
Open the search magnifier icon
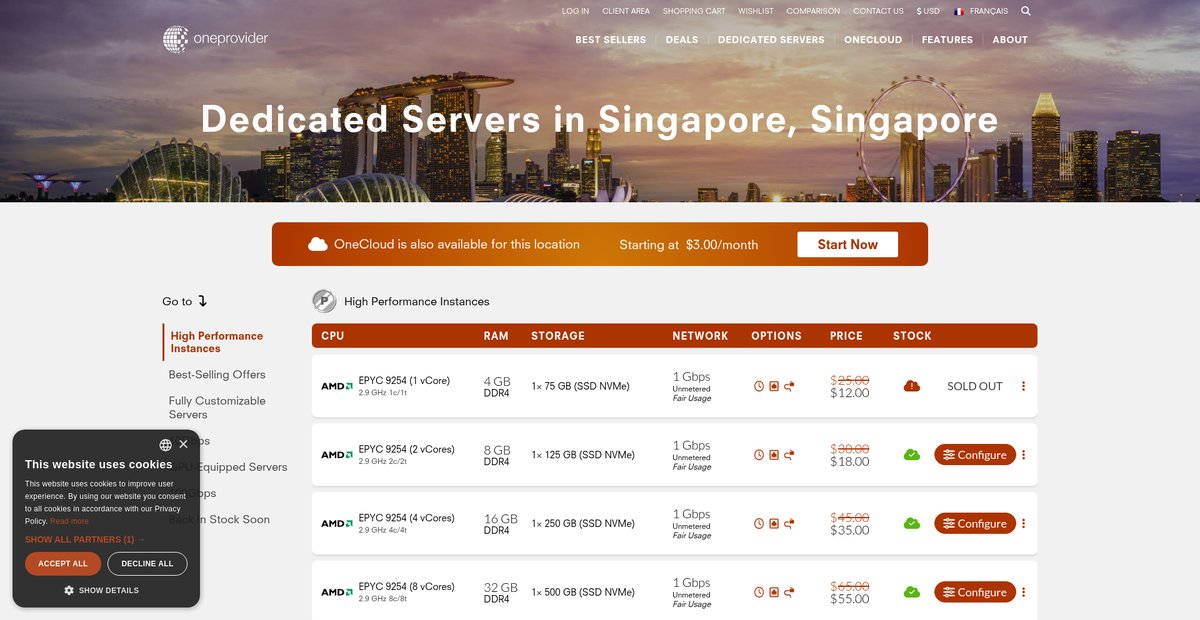pos(1026,11)
